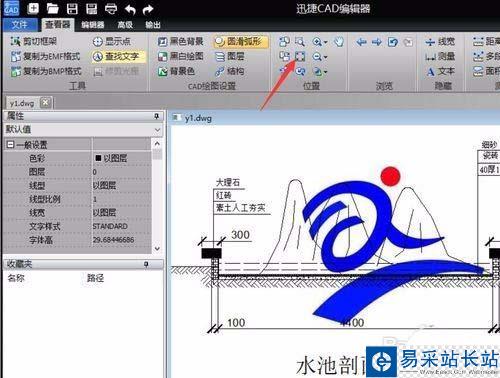Click the rotate icon in 浏览 group
500x378 pixels.
coord(393,42)
